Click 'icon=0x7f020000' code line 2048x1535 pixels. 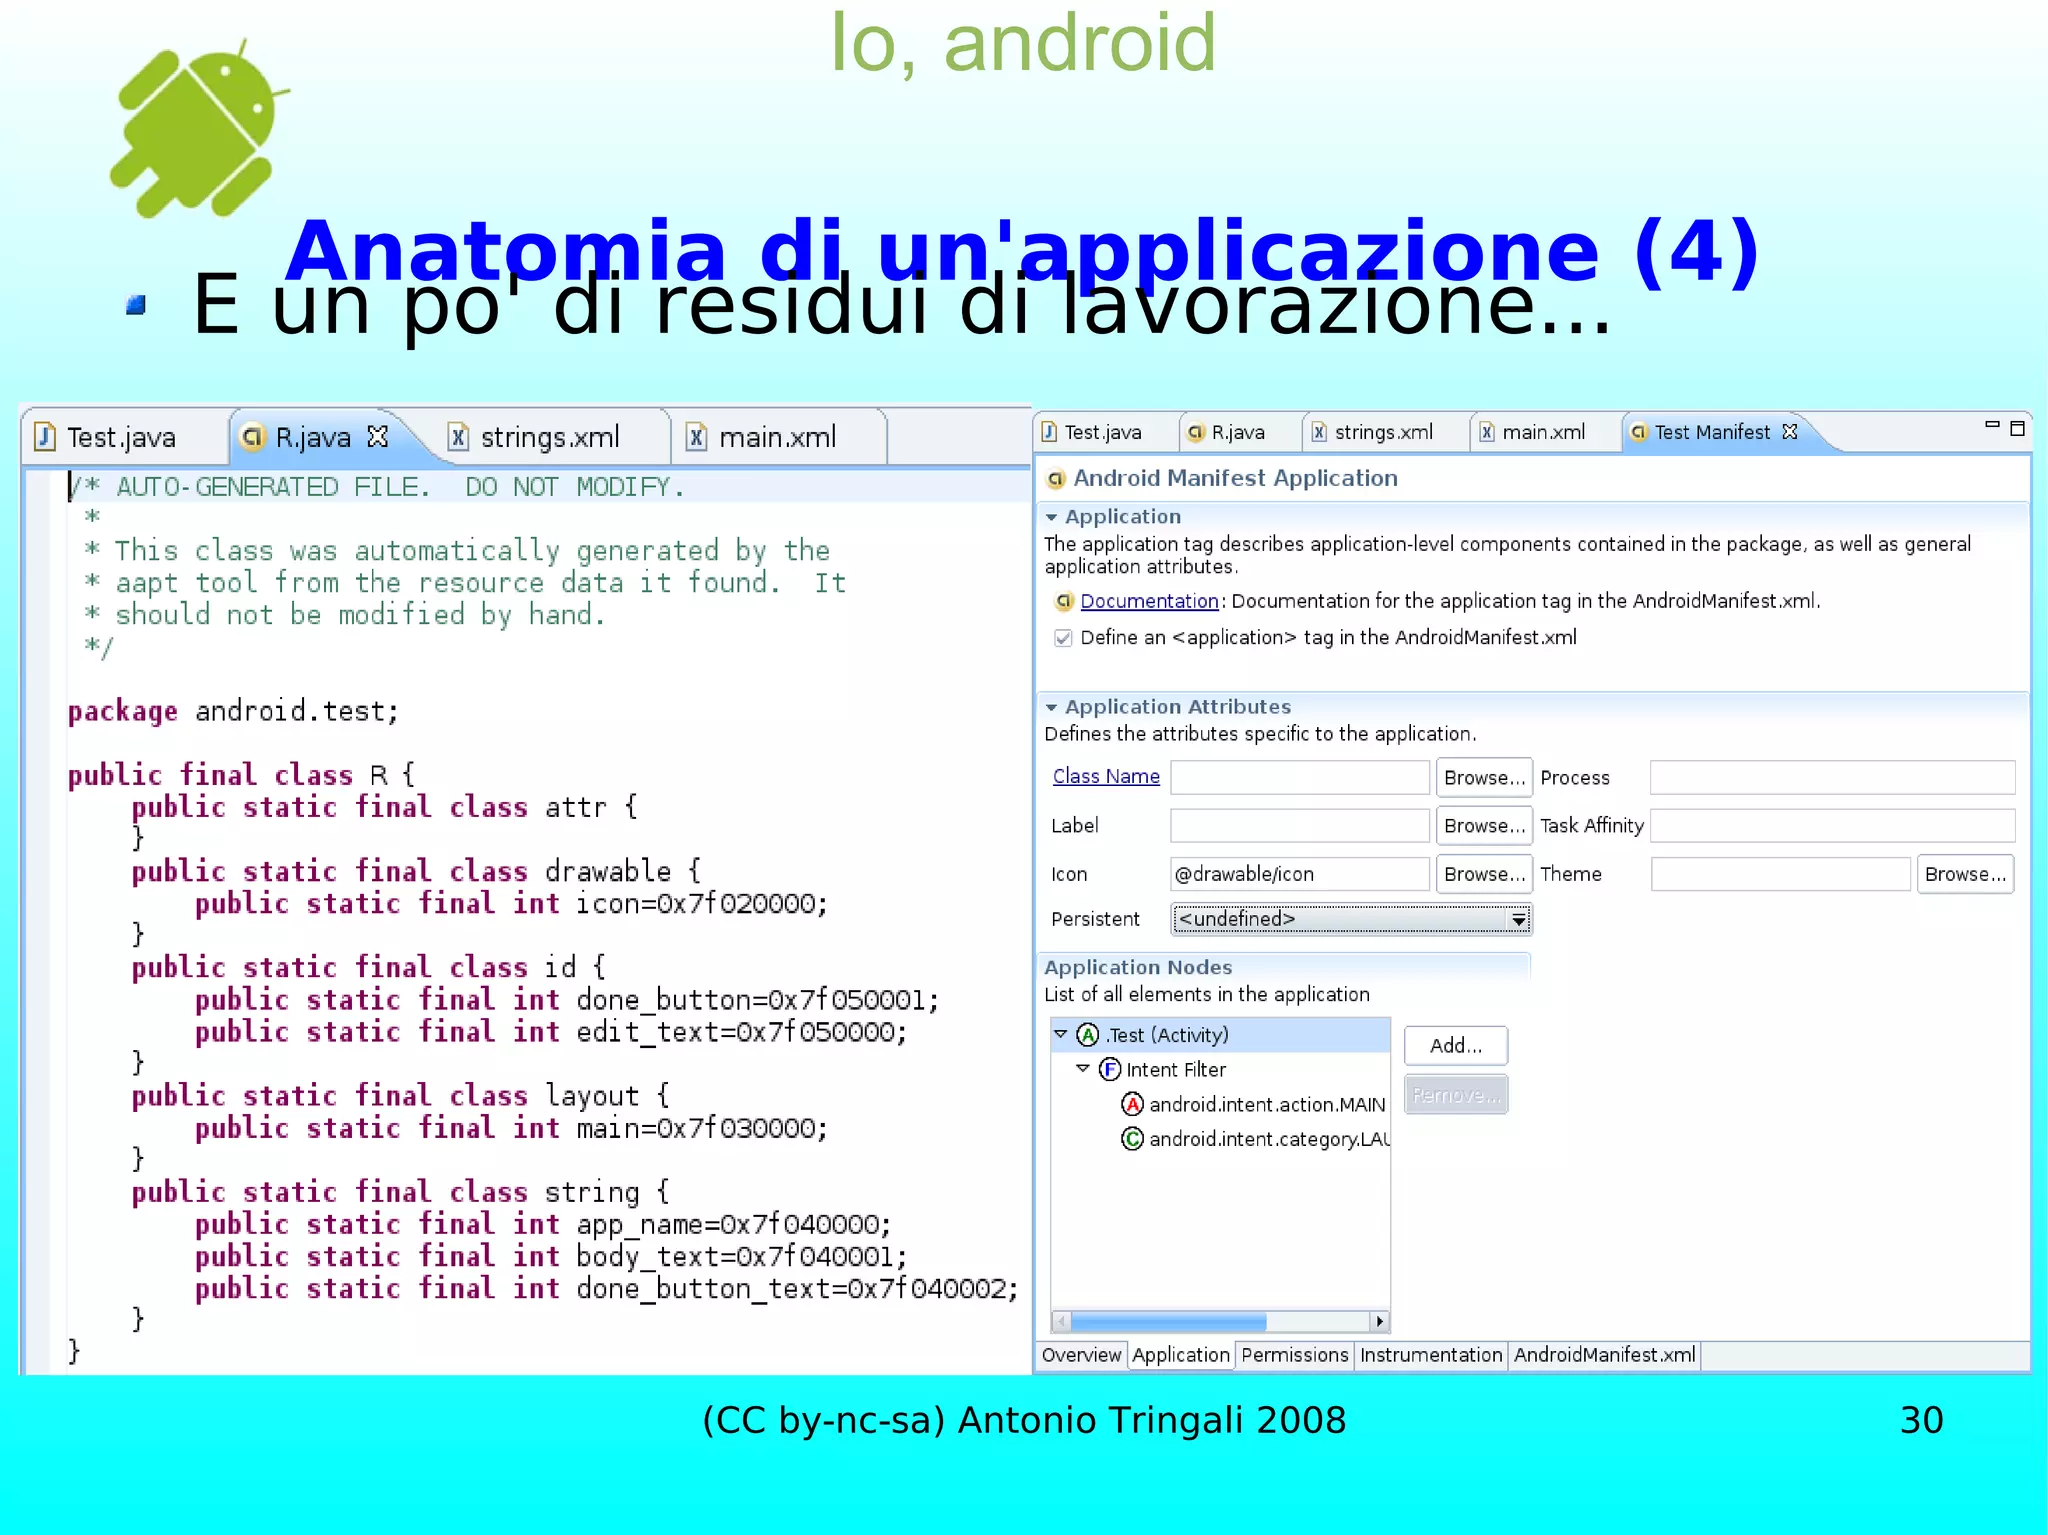pyautogui.click(x=511, y=904)
